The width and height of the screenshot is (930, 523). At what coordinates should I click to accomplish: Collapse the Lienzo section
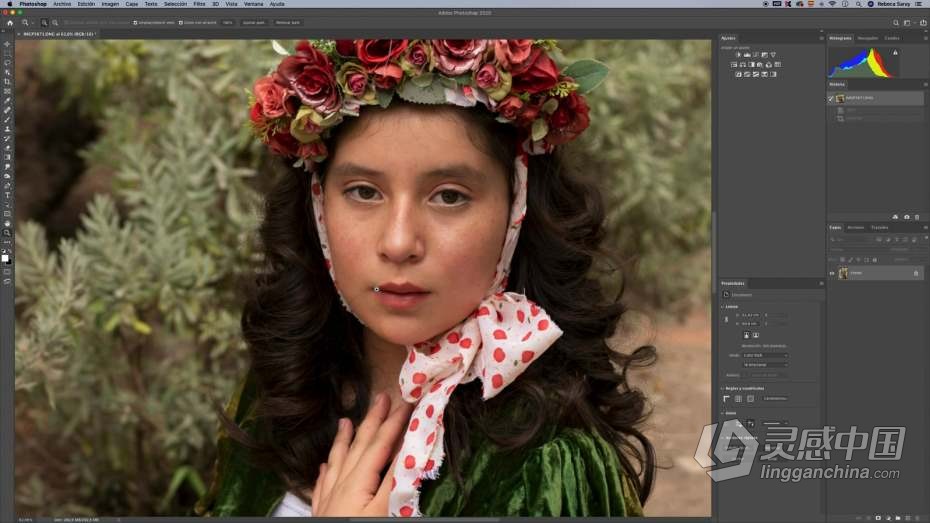click(x=722, y=307)
